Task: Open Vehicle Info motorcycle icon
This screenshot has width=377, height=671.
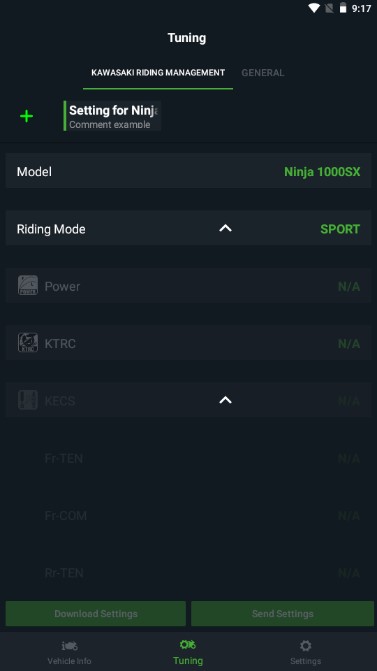Action: [x=69, y=645]
